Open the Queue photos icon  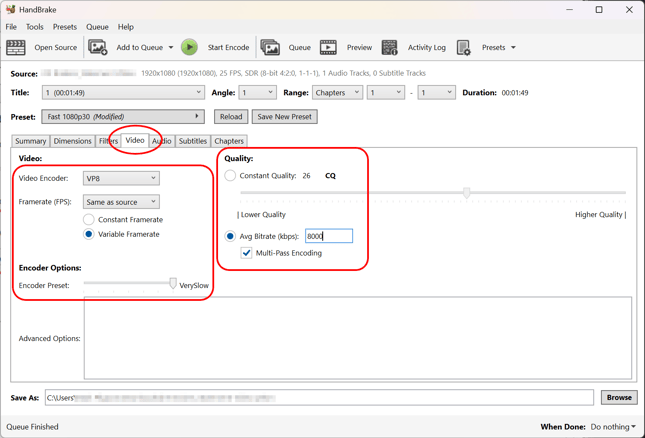(270, 47)
